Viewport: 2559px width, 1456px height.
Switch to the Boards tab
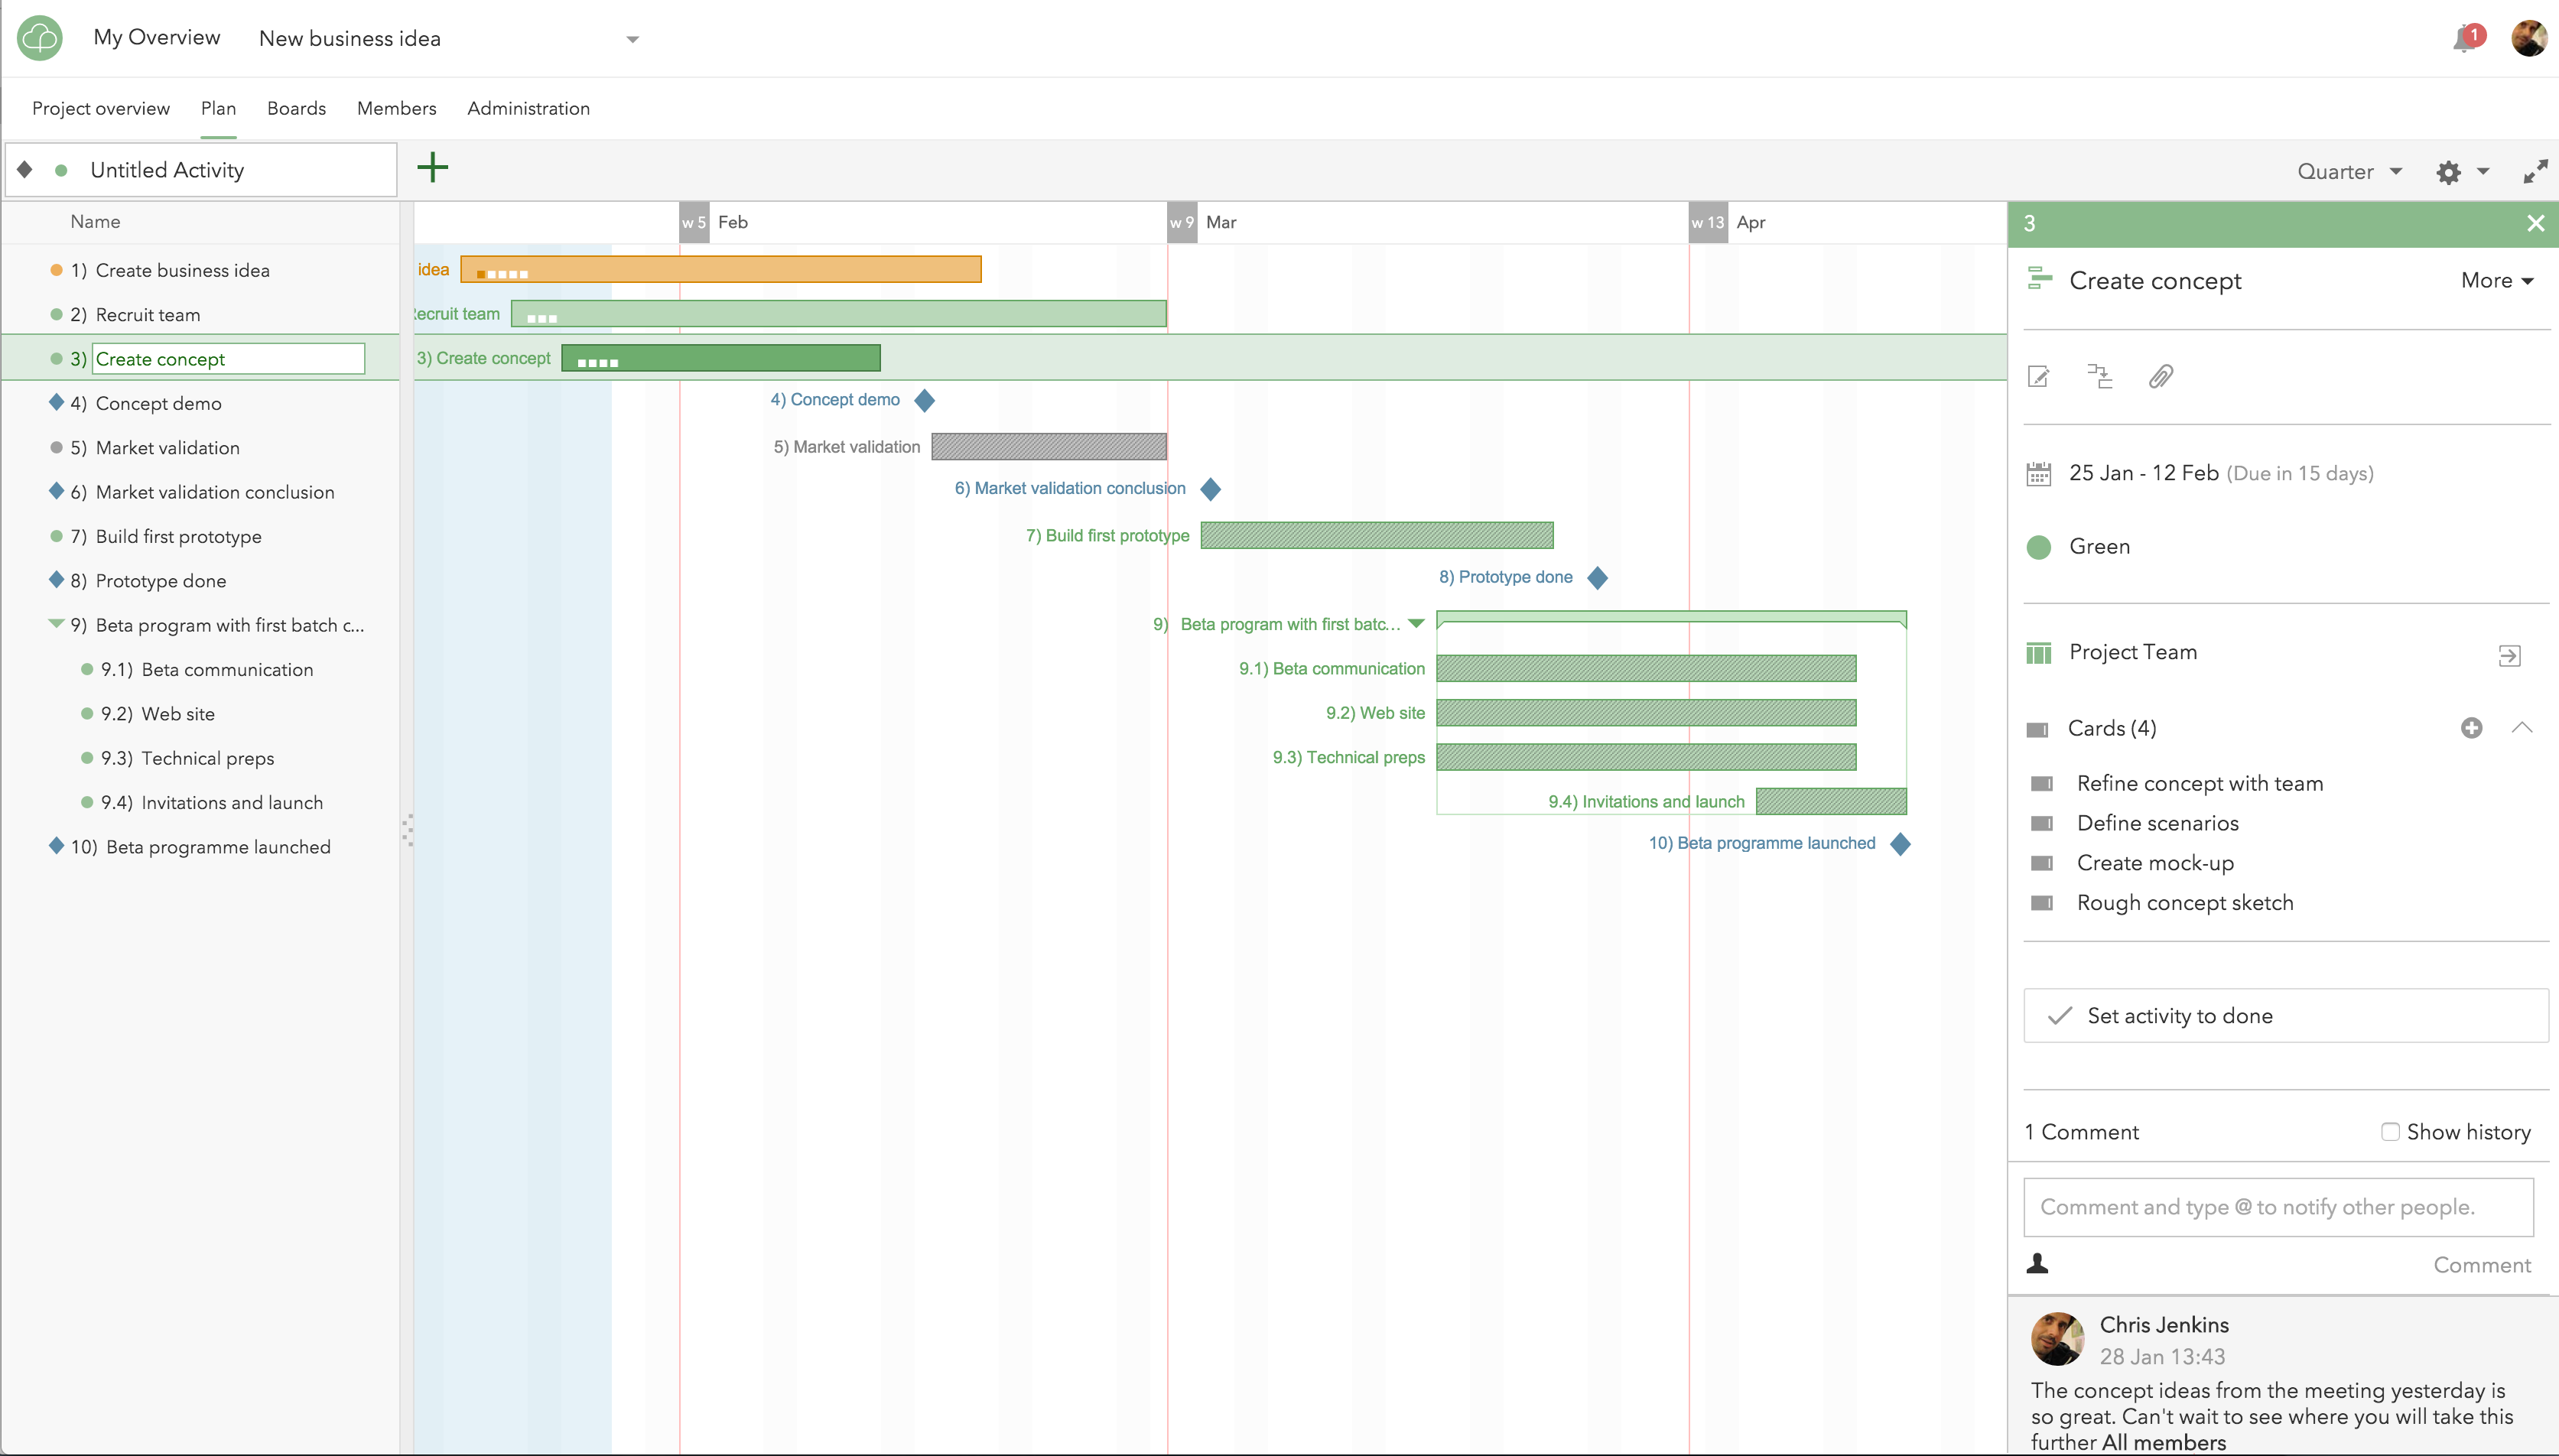[296, 108]
